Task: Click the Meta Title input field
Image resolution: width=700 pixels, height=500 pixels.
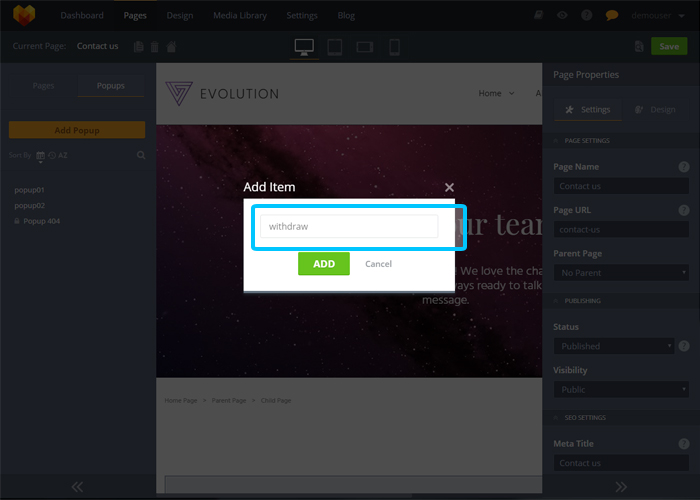Action: 621,463
